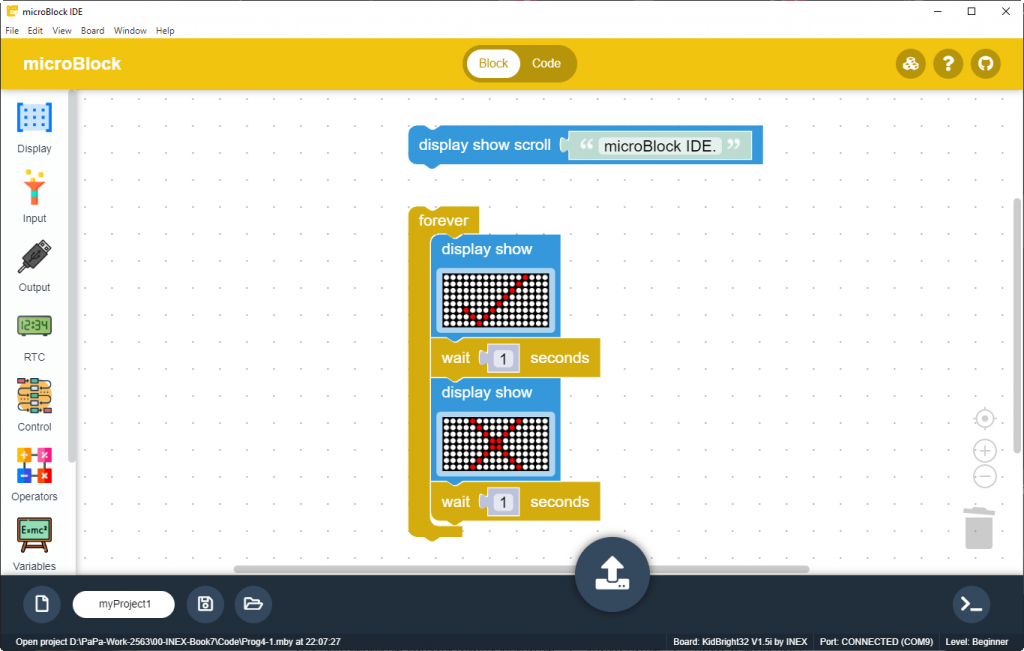Open the Window menu
The width and height of the screenshot is (1024, 651).
(130, 31)
